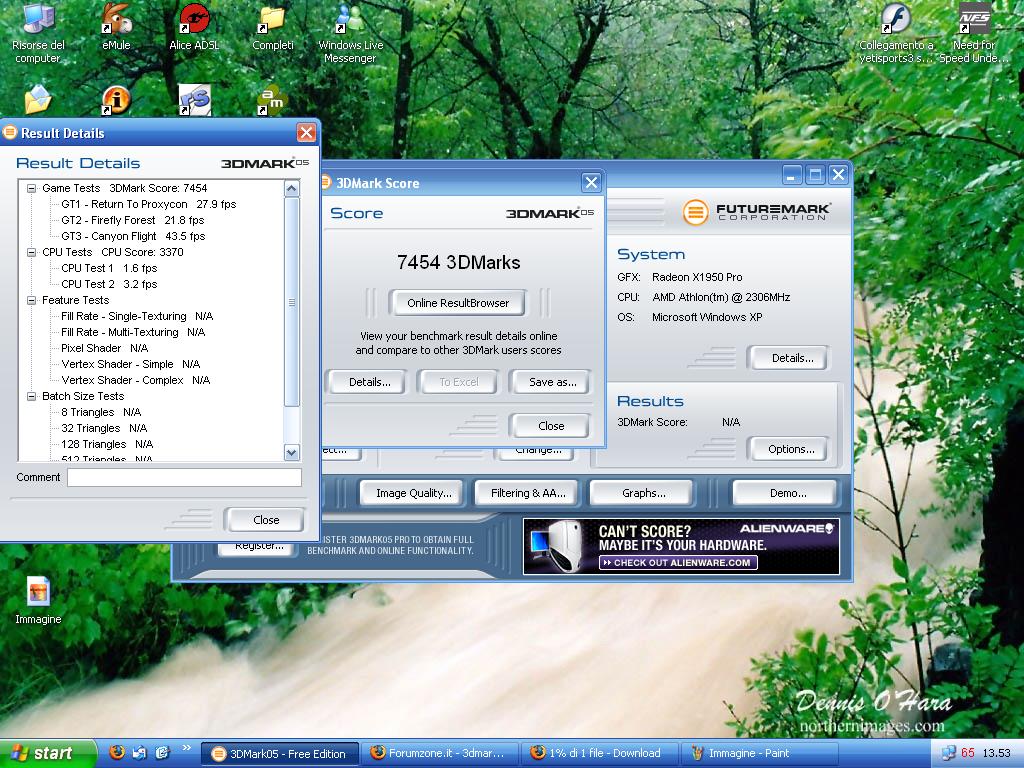The image size is (1024, 768).
Task: Click the 13.53 system tray clock
Action: pyautogui.click(x=996, y=753)
